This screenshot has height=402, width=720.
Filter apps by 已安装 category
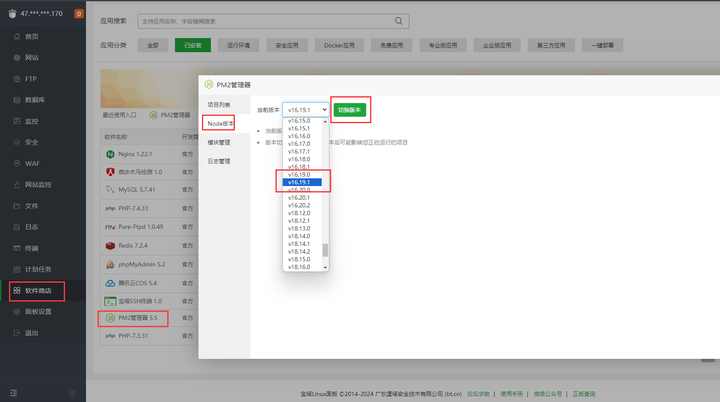[x=191, y=45]
